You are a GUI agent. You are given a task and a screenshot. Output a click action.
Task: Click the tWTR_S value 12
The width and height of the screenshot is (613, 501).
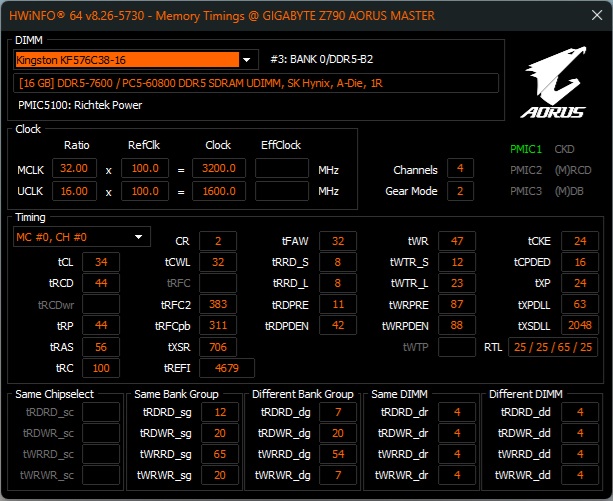pos(457,262)
